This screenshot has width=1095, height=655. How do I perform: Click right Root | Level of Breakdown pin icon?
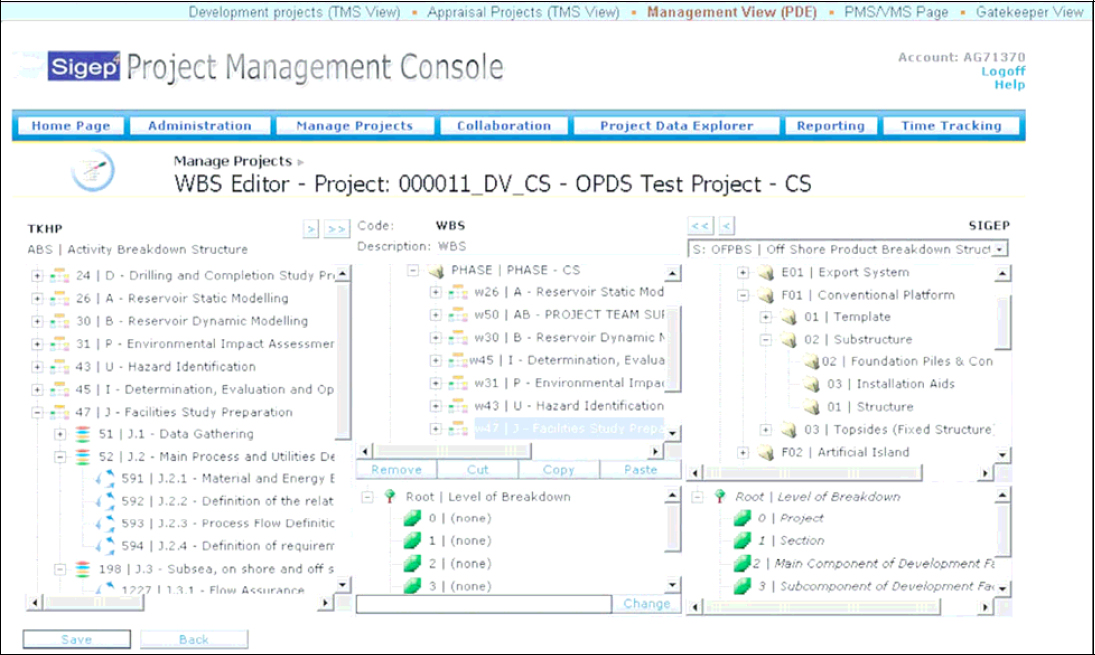pos(720,496)
